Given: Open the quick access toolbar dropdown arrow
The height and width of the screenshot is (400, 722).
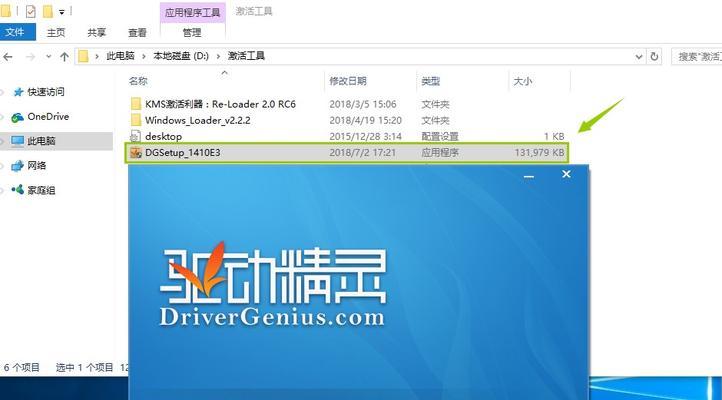Looking at the screenshot, I should click(x=62, y=12).
